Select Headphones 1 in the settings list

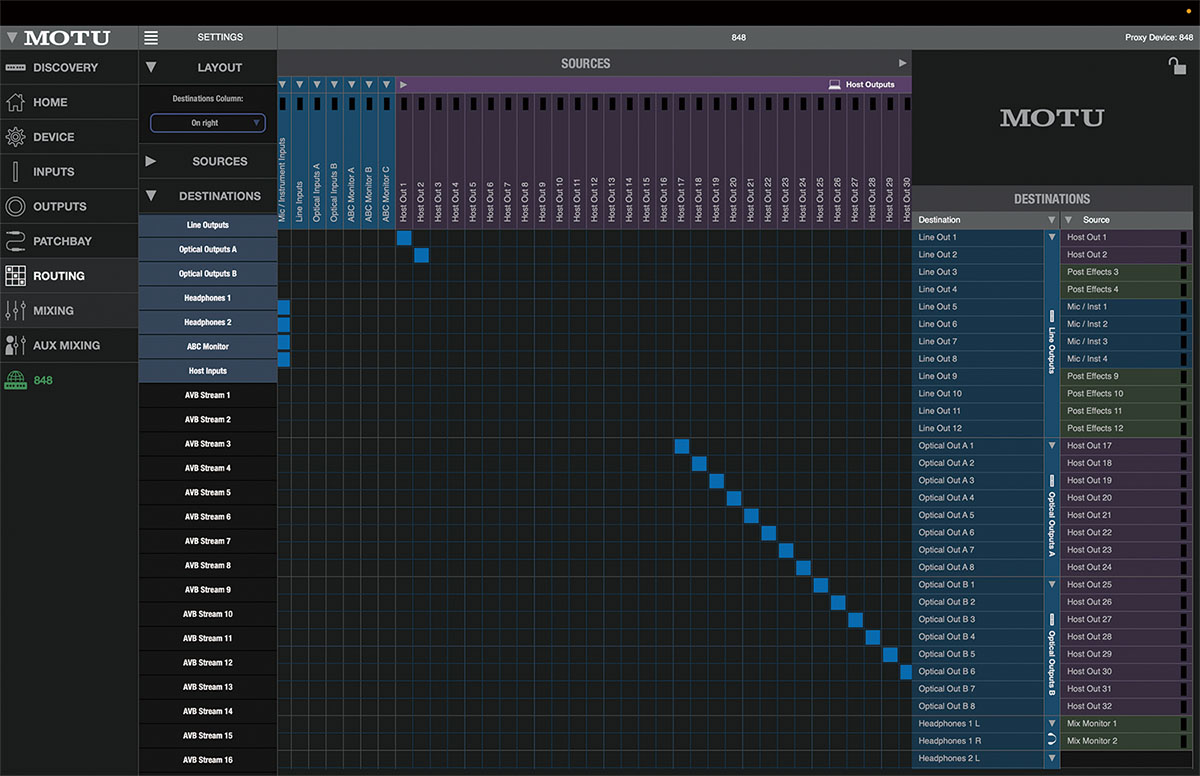point(208,298)
